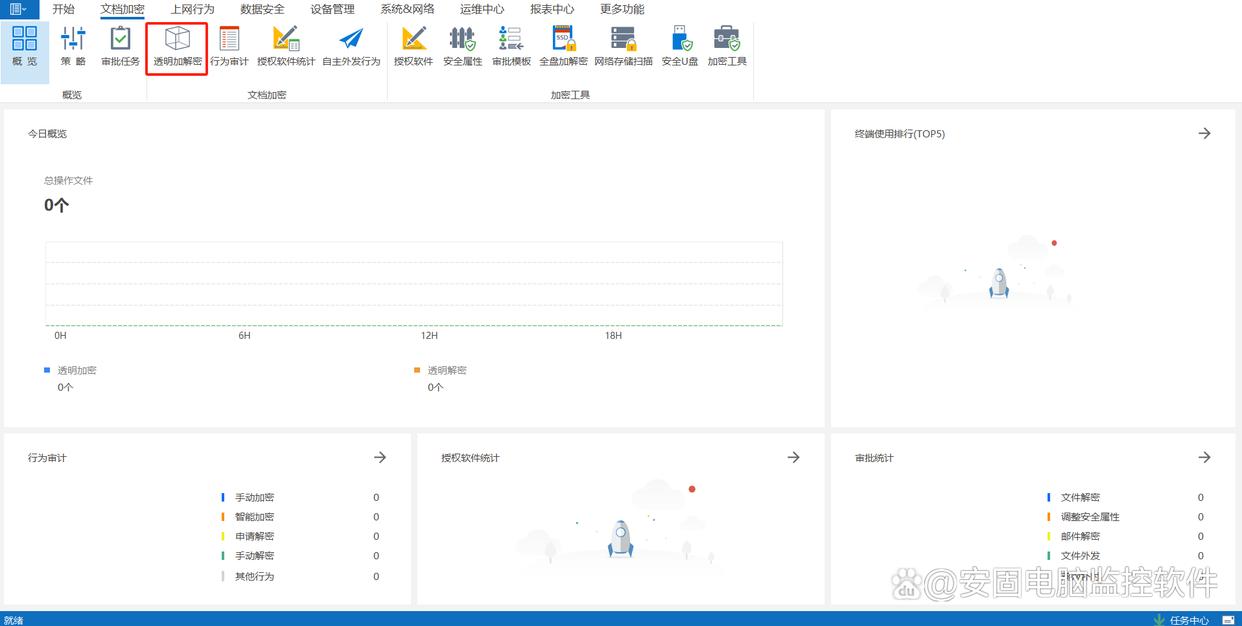Open the application menu dropdown at top-left
1242x626 pixels.
click(x=18, y=9)
